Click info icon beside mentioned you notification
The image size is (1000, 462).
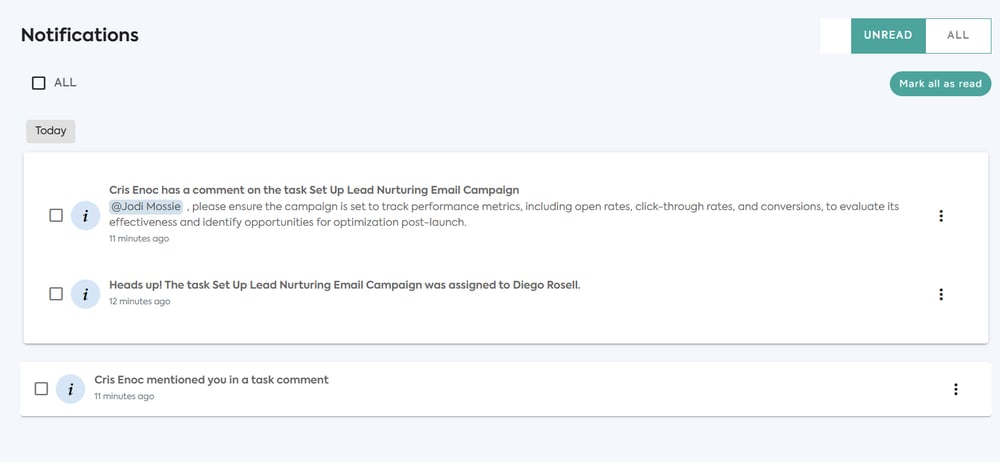[x=70, y=389]
